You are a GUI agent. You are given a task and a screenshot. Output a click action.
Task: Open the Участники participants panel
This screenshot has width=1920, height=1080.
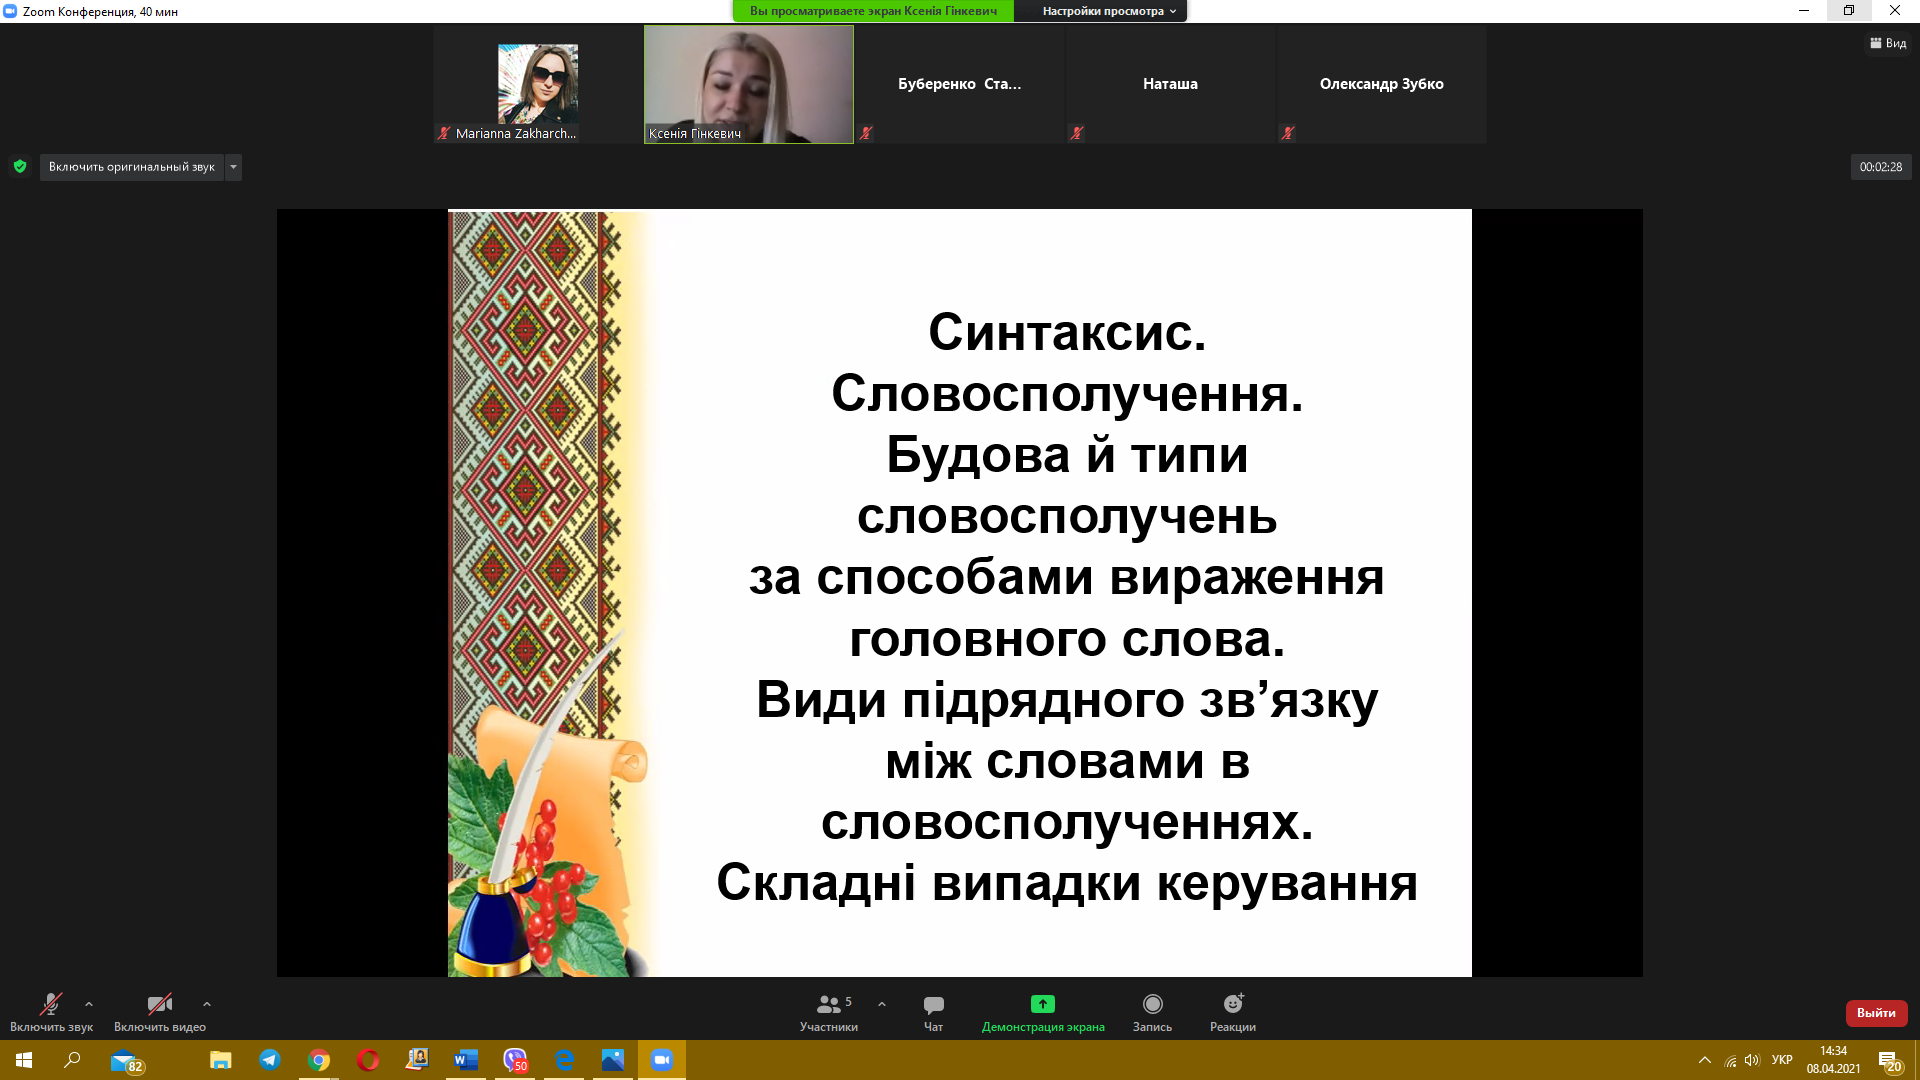coord(828,1012)
